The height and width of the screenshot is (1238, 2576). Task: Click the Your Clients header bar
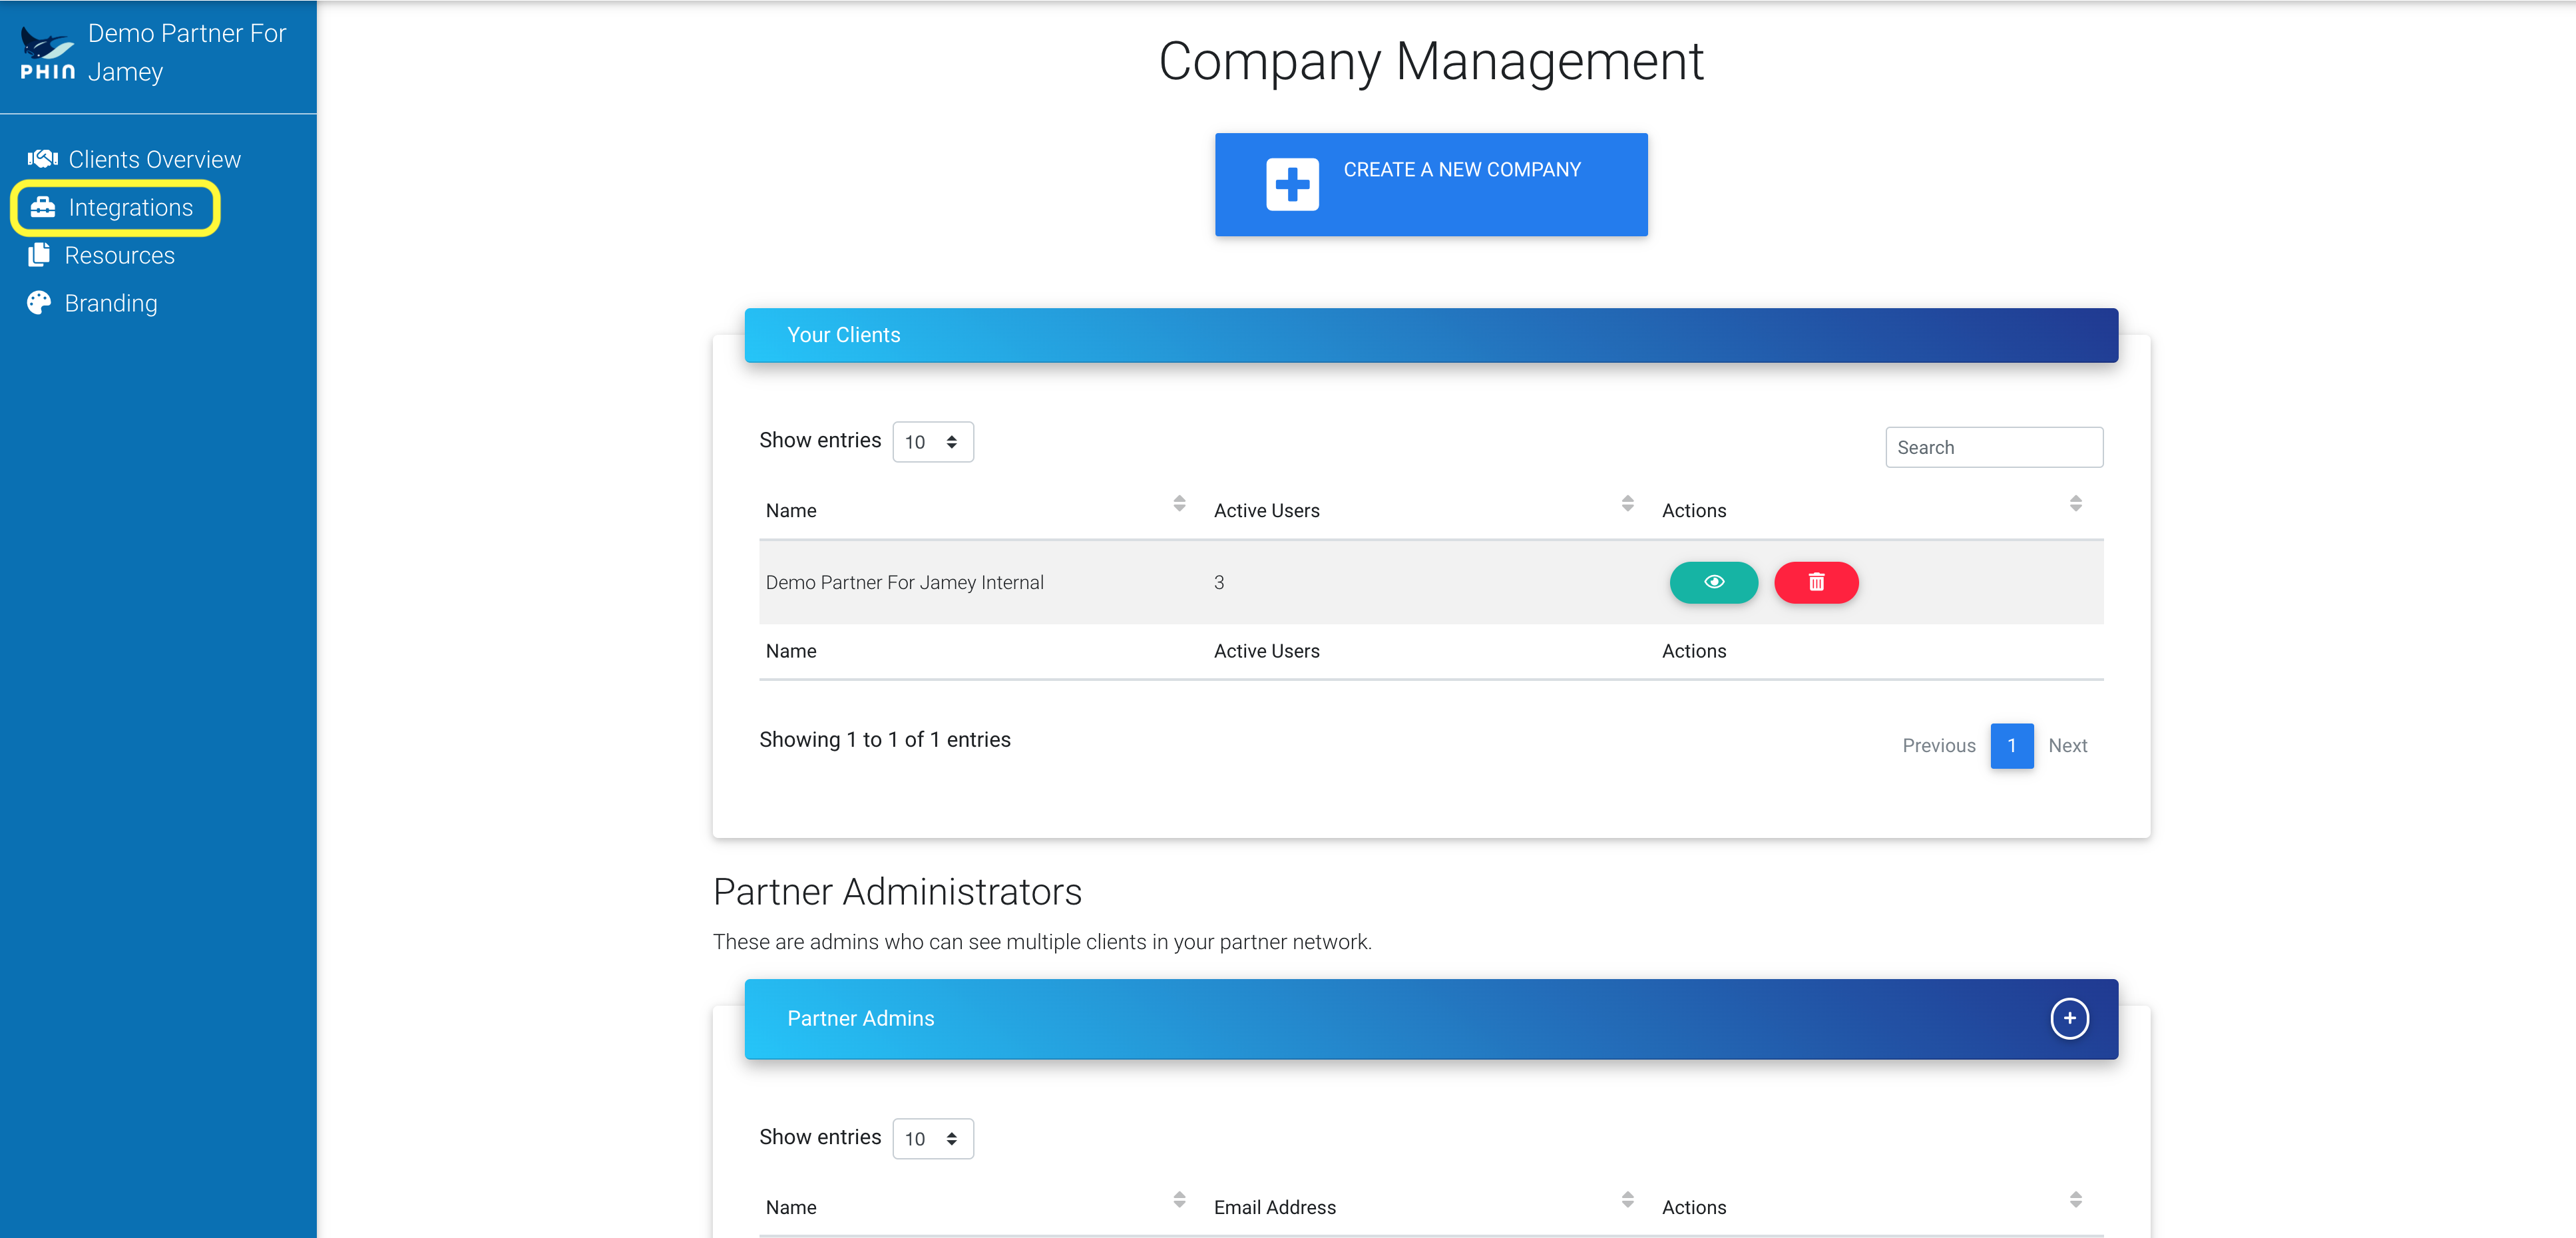(x=1431, y=335)
